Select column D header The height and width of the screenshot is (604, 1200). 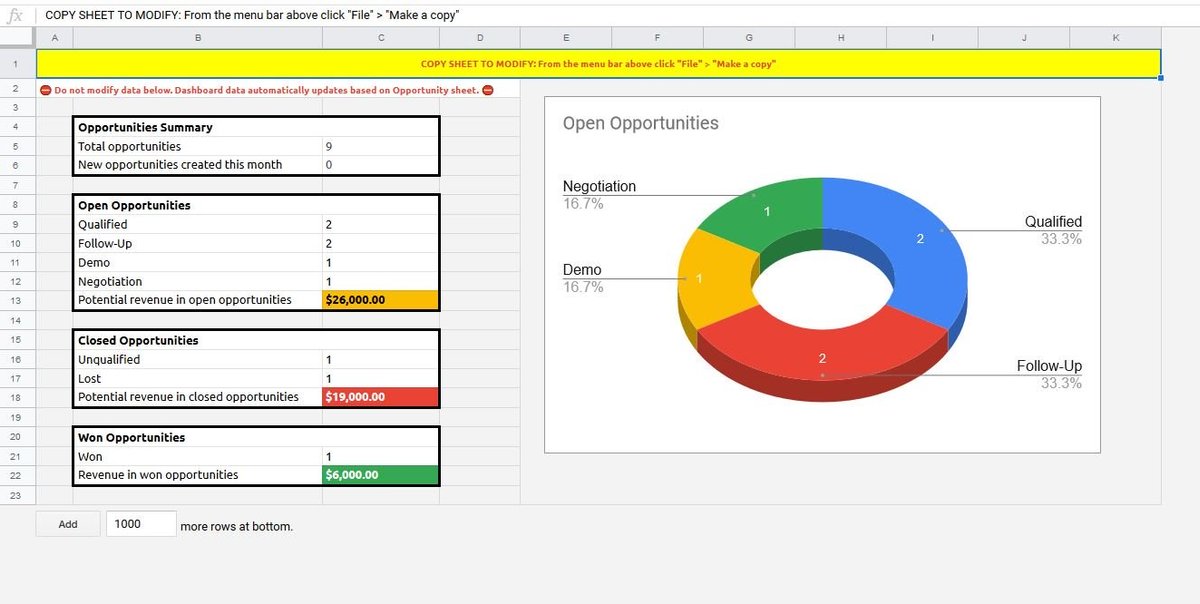(x=480, y=38)
